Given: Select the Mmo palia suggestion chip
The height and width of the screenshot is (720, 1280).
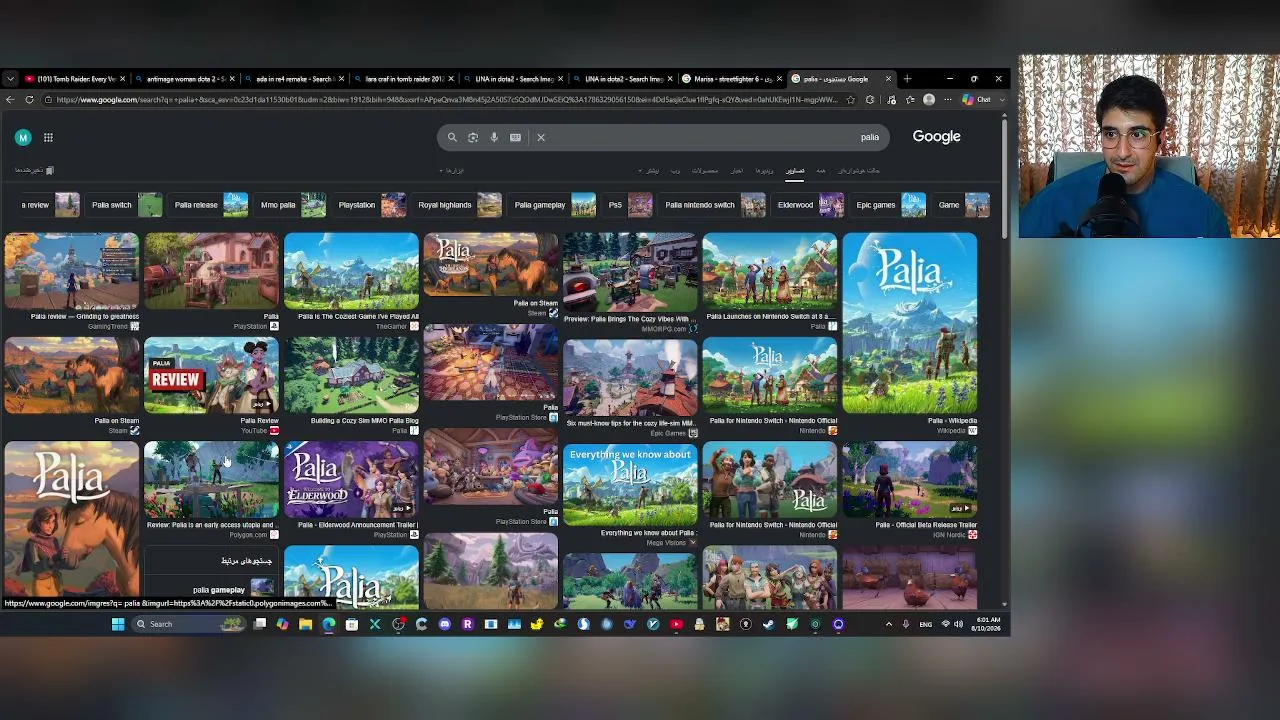Looking at the screenshot, I should [292, 205].
